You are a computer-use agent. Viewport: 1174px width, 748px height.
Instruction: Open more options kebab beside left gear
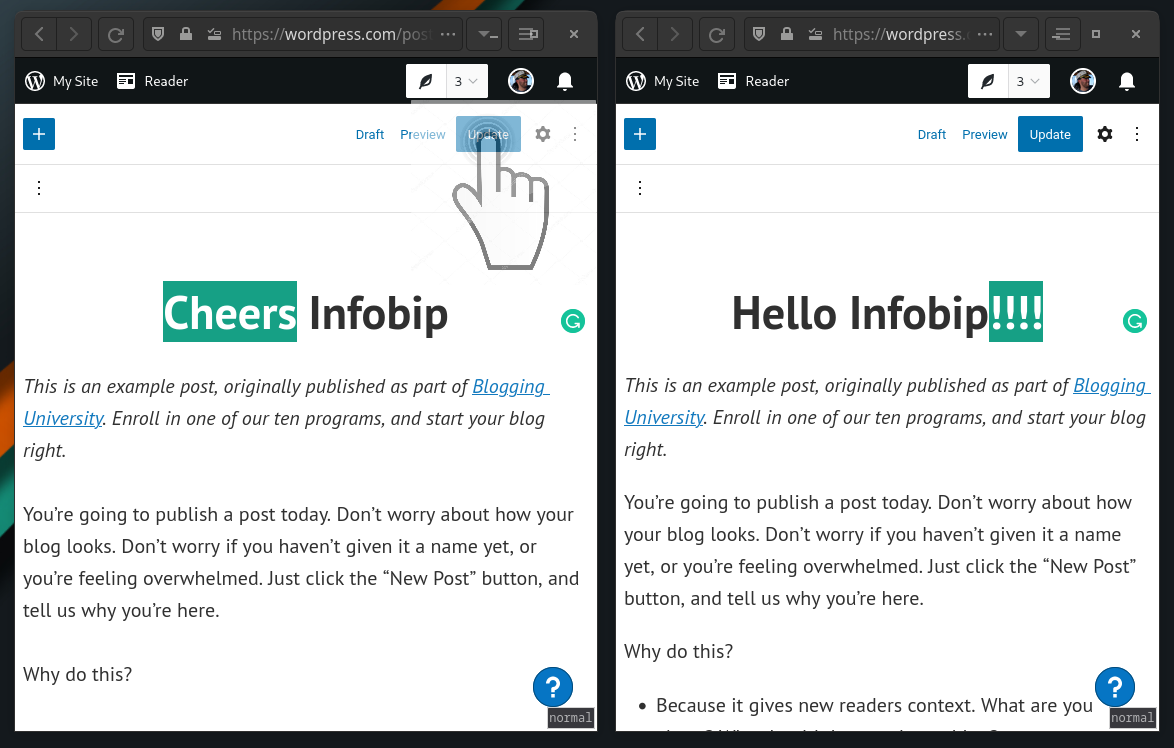tap(575, 134)
